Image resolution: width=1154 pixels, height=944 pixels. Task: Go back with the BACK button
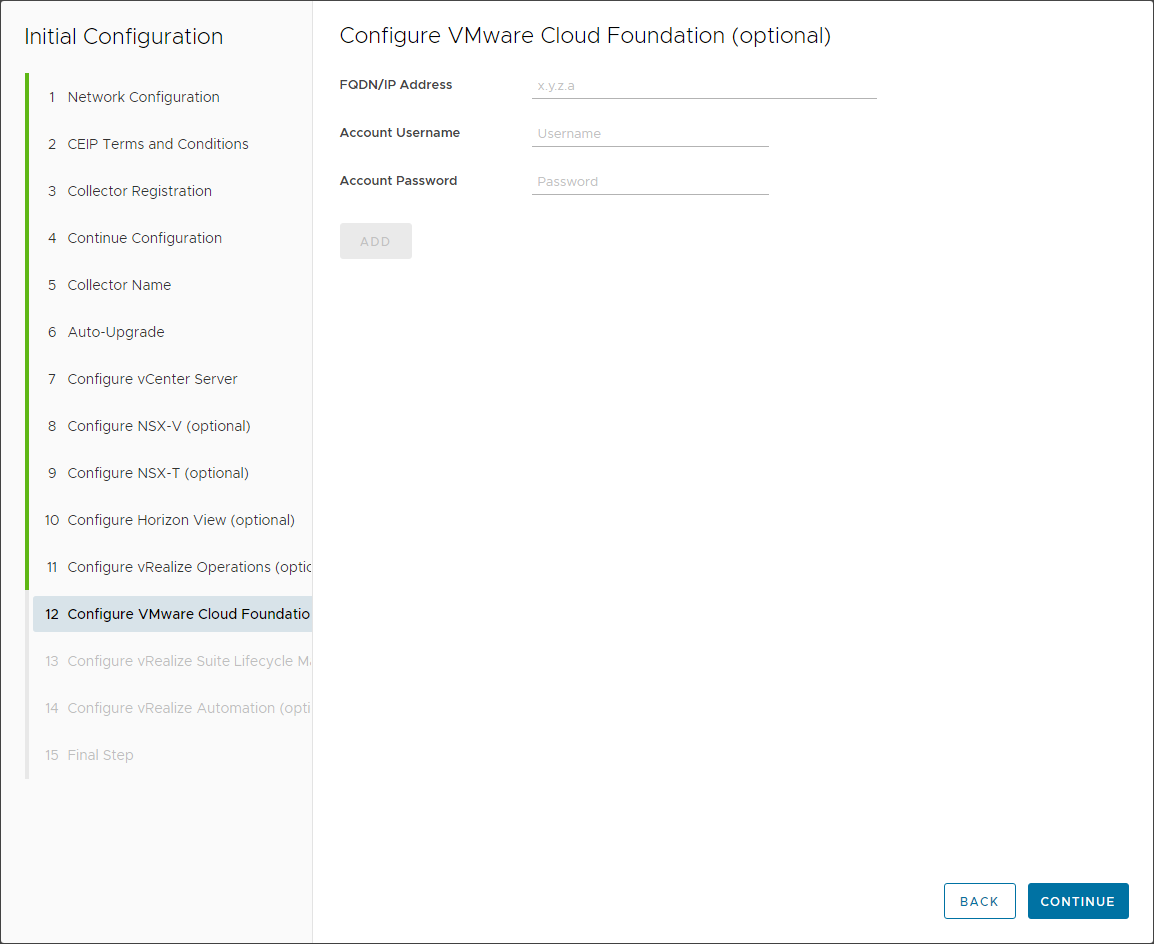(980, 901)
